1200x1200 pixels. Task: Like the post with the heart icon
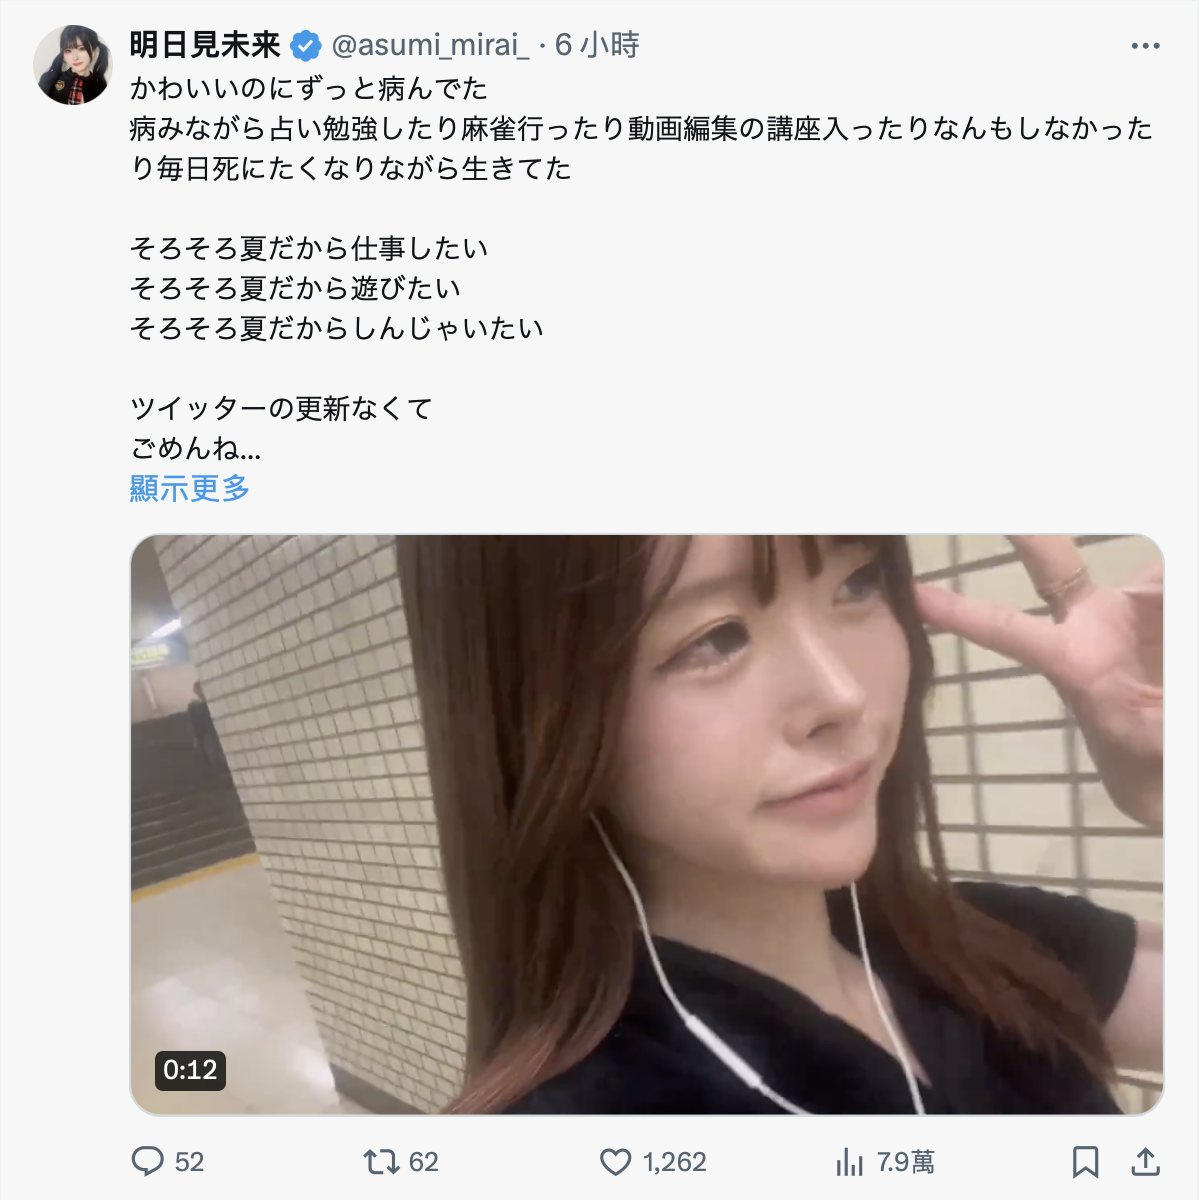click(x=616, y=1161)
